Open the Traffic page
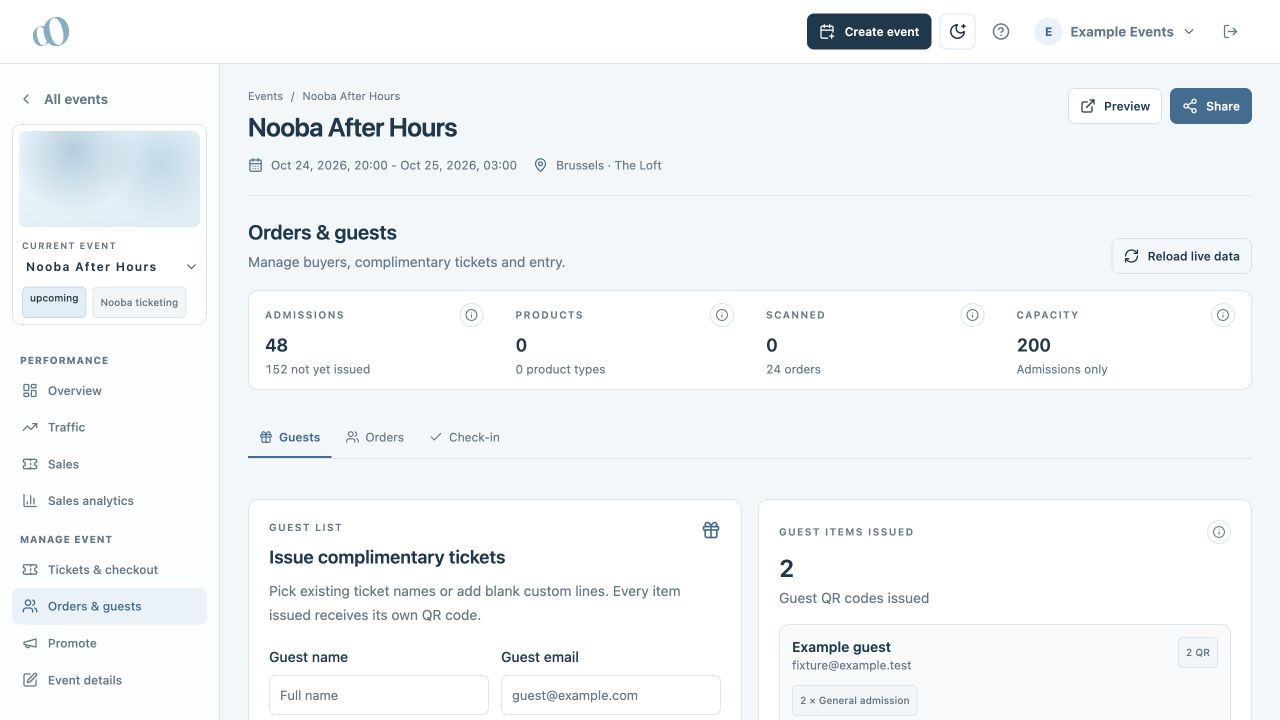 pos(110,427)
